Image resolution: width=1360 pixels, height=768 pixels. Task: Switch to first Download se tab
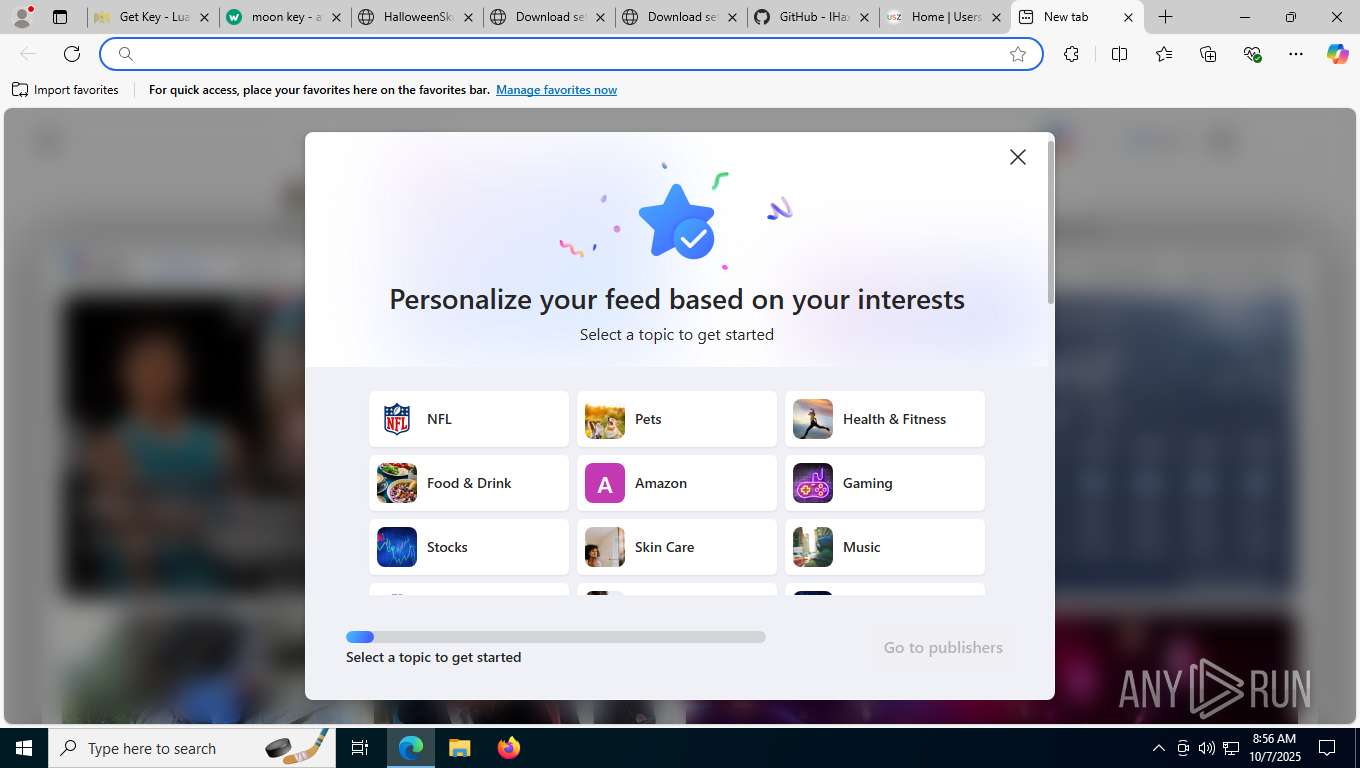pyautogui.click(x=549, y=17)
